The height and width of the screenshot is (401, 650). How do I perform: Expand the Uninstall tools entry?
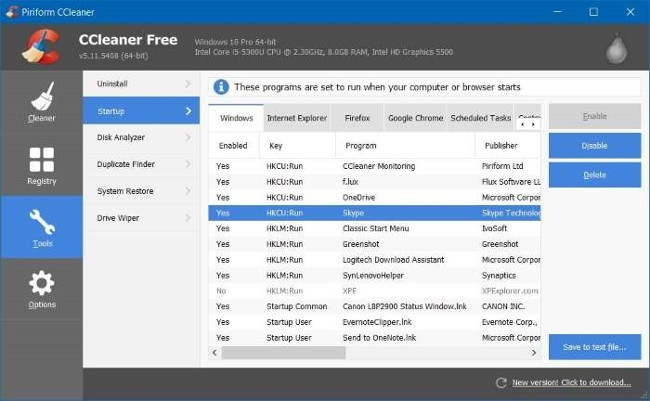pyautogui.click(x=140, y=83)
